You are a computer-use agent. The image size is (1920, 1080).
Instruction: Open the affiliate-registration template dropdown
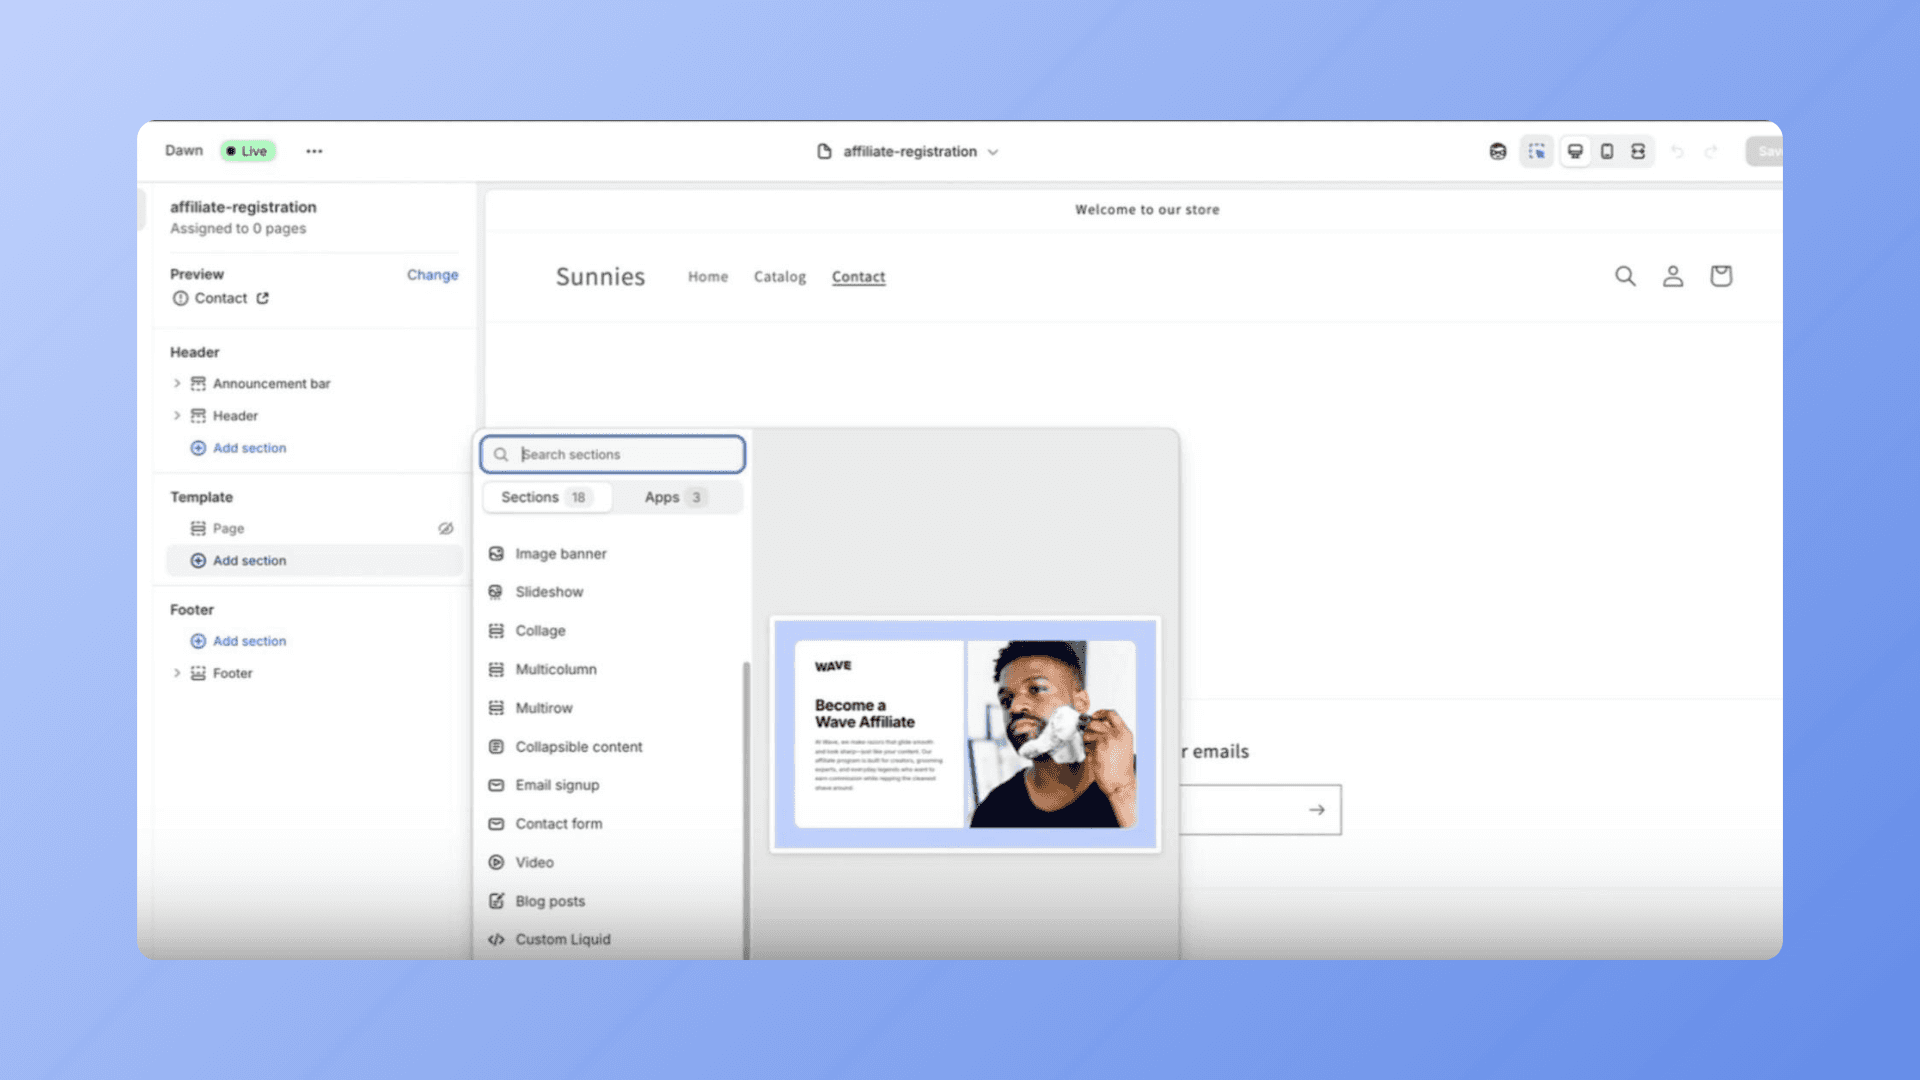pos(910,151)
